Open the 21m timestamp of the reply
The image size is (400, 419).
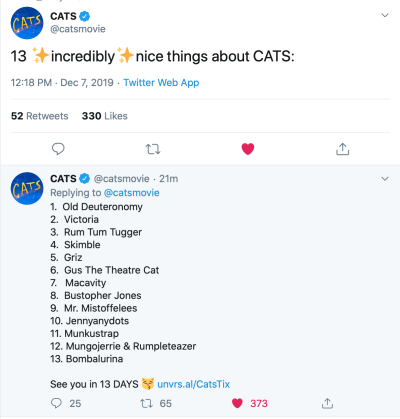168,179
